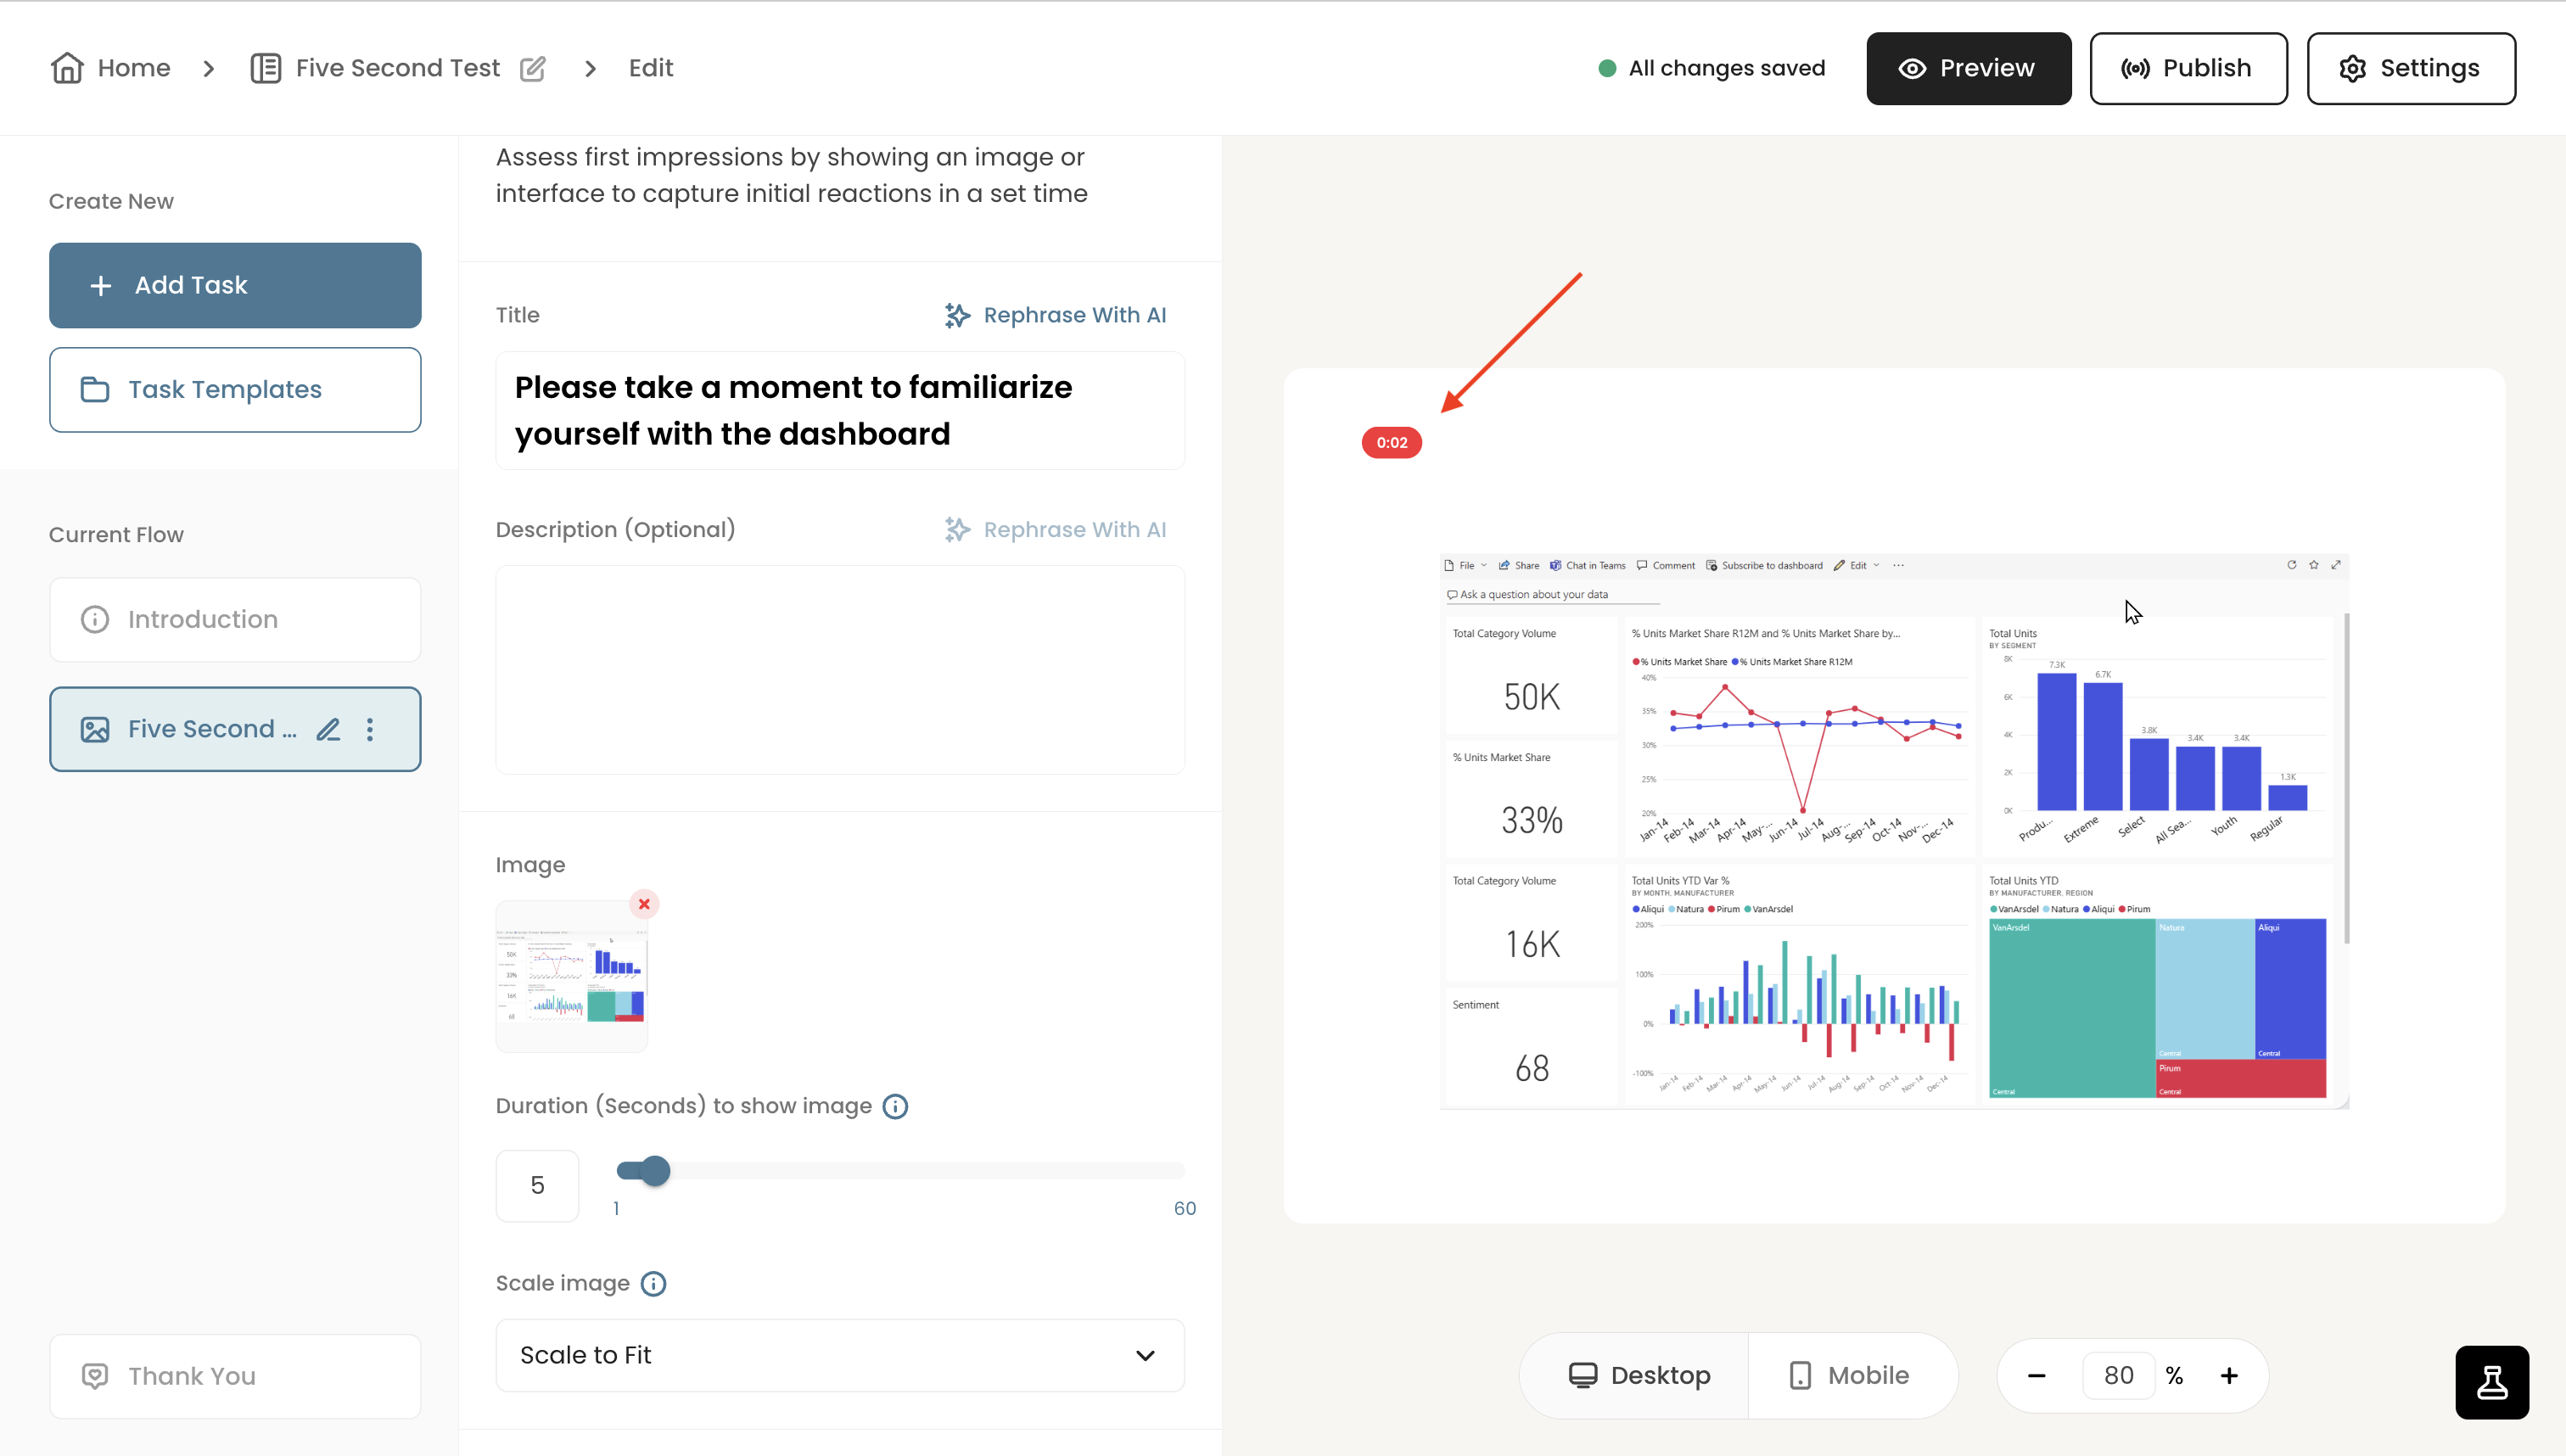Viewport: 2566px width, 1456px height.
Task: Click the green saved status dot
Action: (x=1607, y=68)
